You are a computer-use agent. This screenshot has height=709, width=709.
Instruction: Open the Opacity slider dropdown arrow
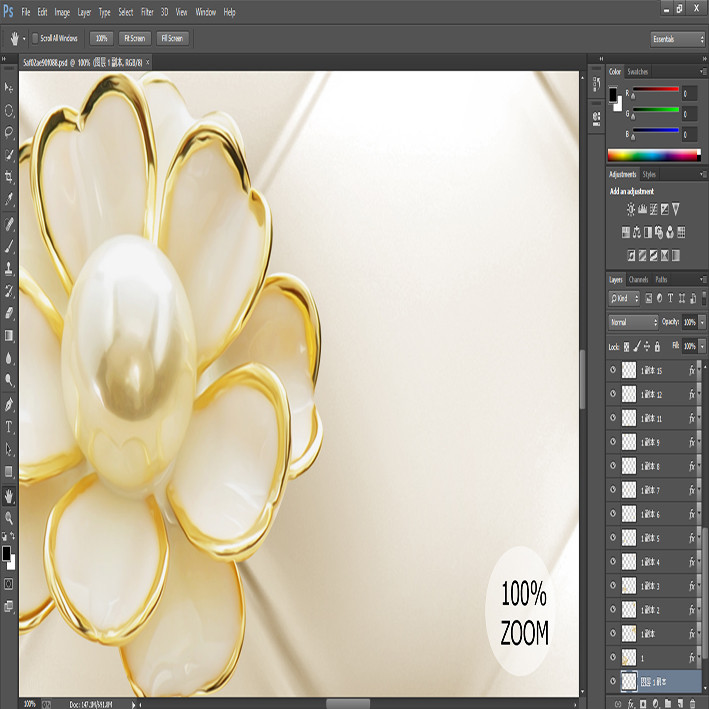tap(702, 322)
